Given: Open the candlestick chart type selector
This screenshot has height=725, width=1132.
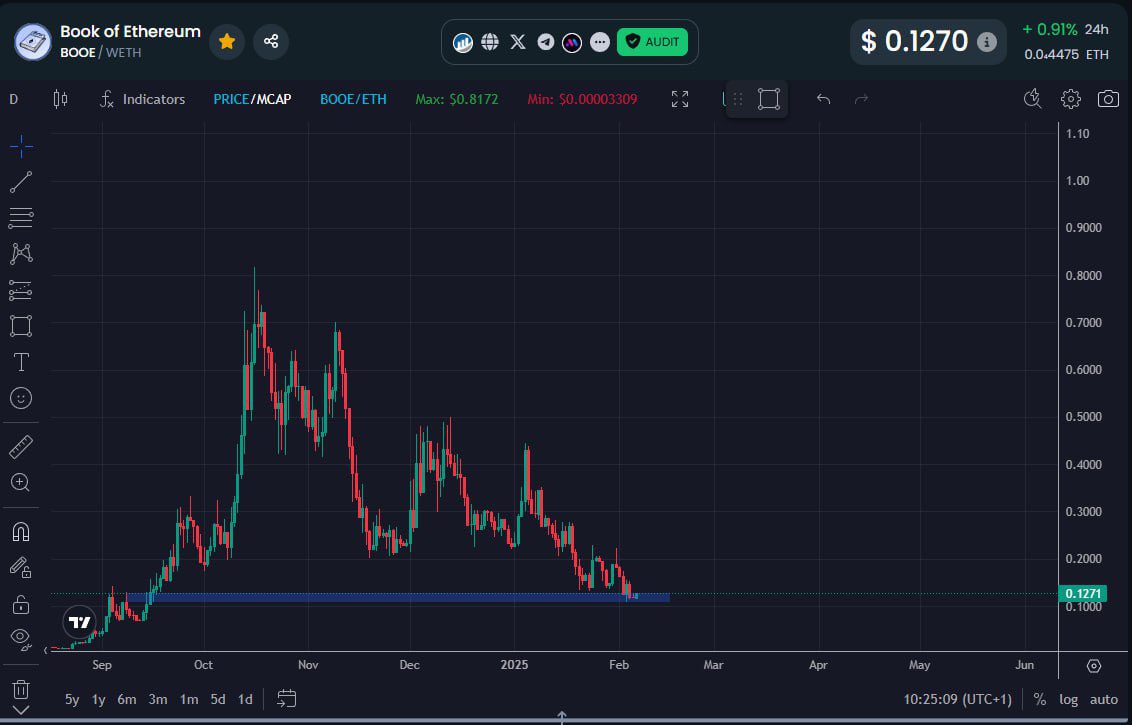Looking at the screenshot, I should pos(61,100).
